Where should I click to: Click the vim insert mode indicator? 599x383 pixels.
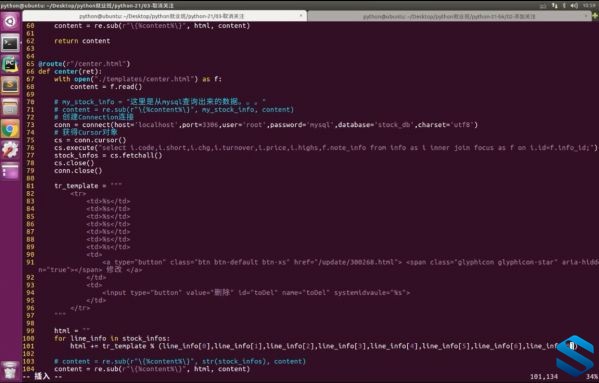coord(42,377)
